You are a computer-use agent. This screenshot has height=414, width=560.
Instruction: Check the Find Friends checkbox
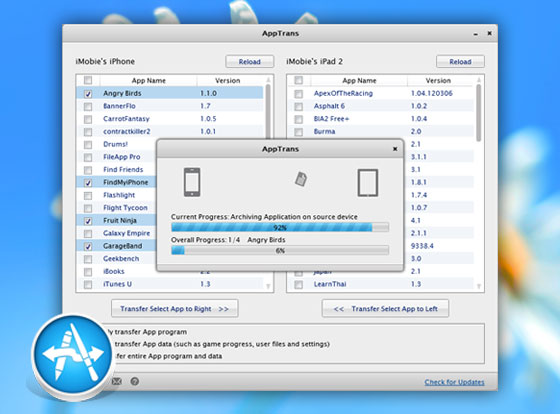click(88, 170)
